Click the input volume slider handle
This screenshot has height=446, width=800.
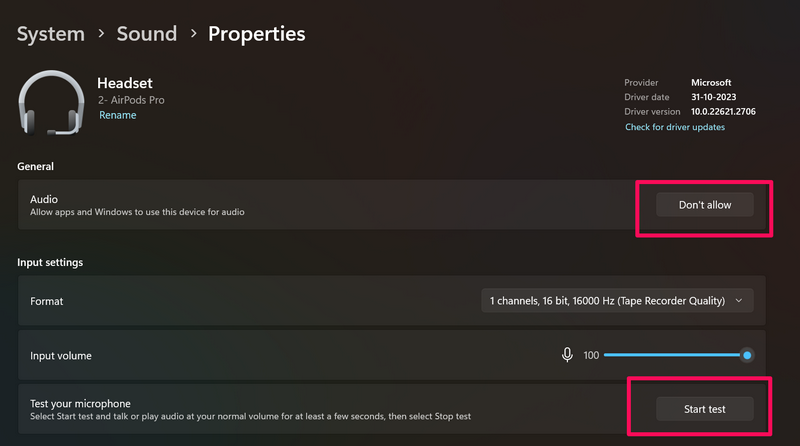[746, 355]
